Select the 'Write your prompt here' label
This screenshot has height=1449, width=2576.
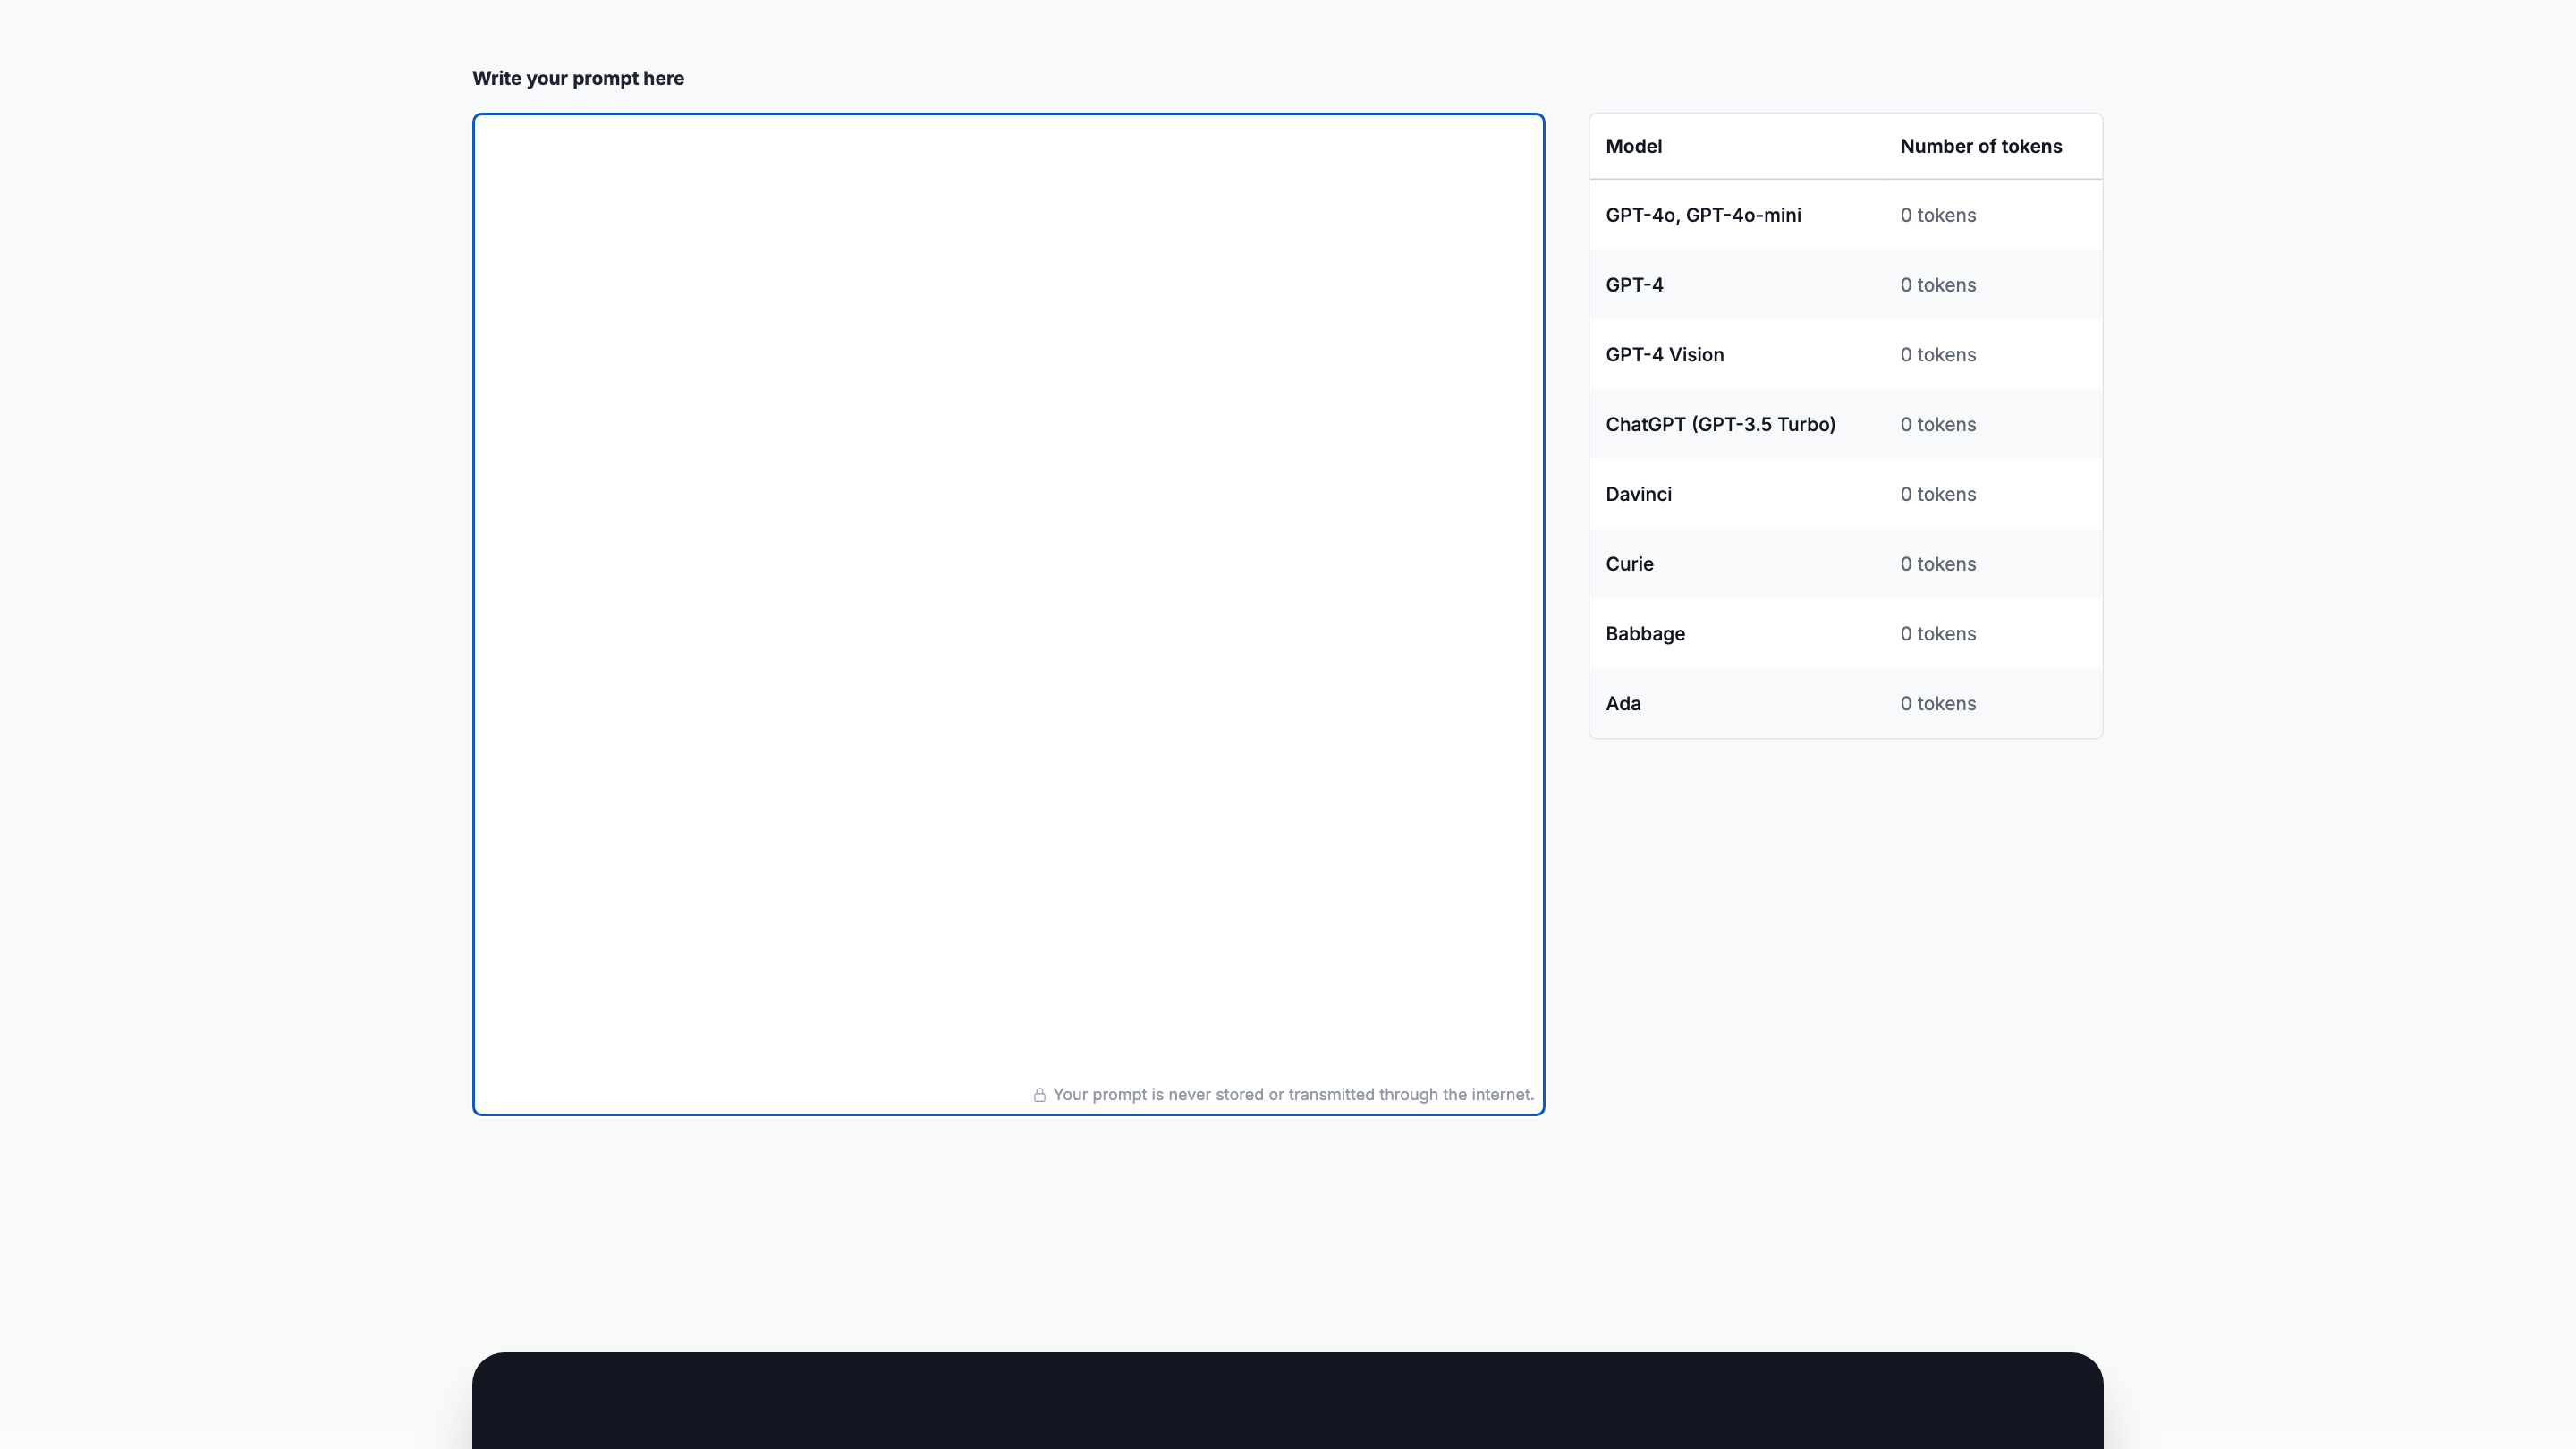578,78
